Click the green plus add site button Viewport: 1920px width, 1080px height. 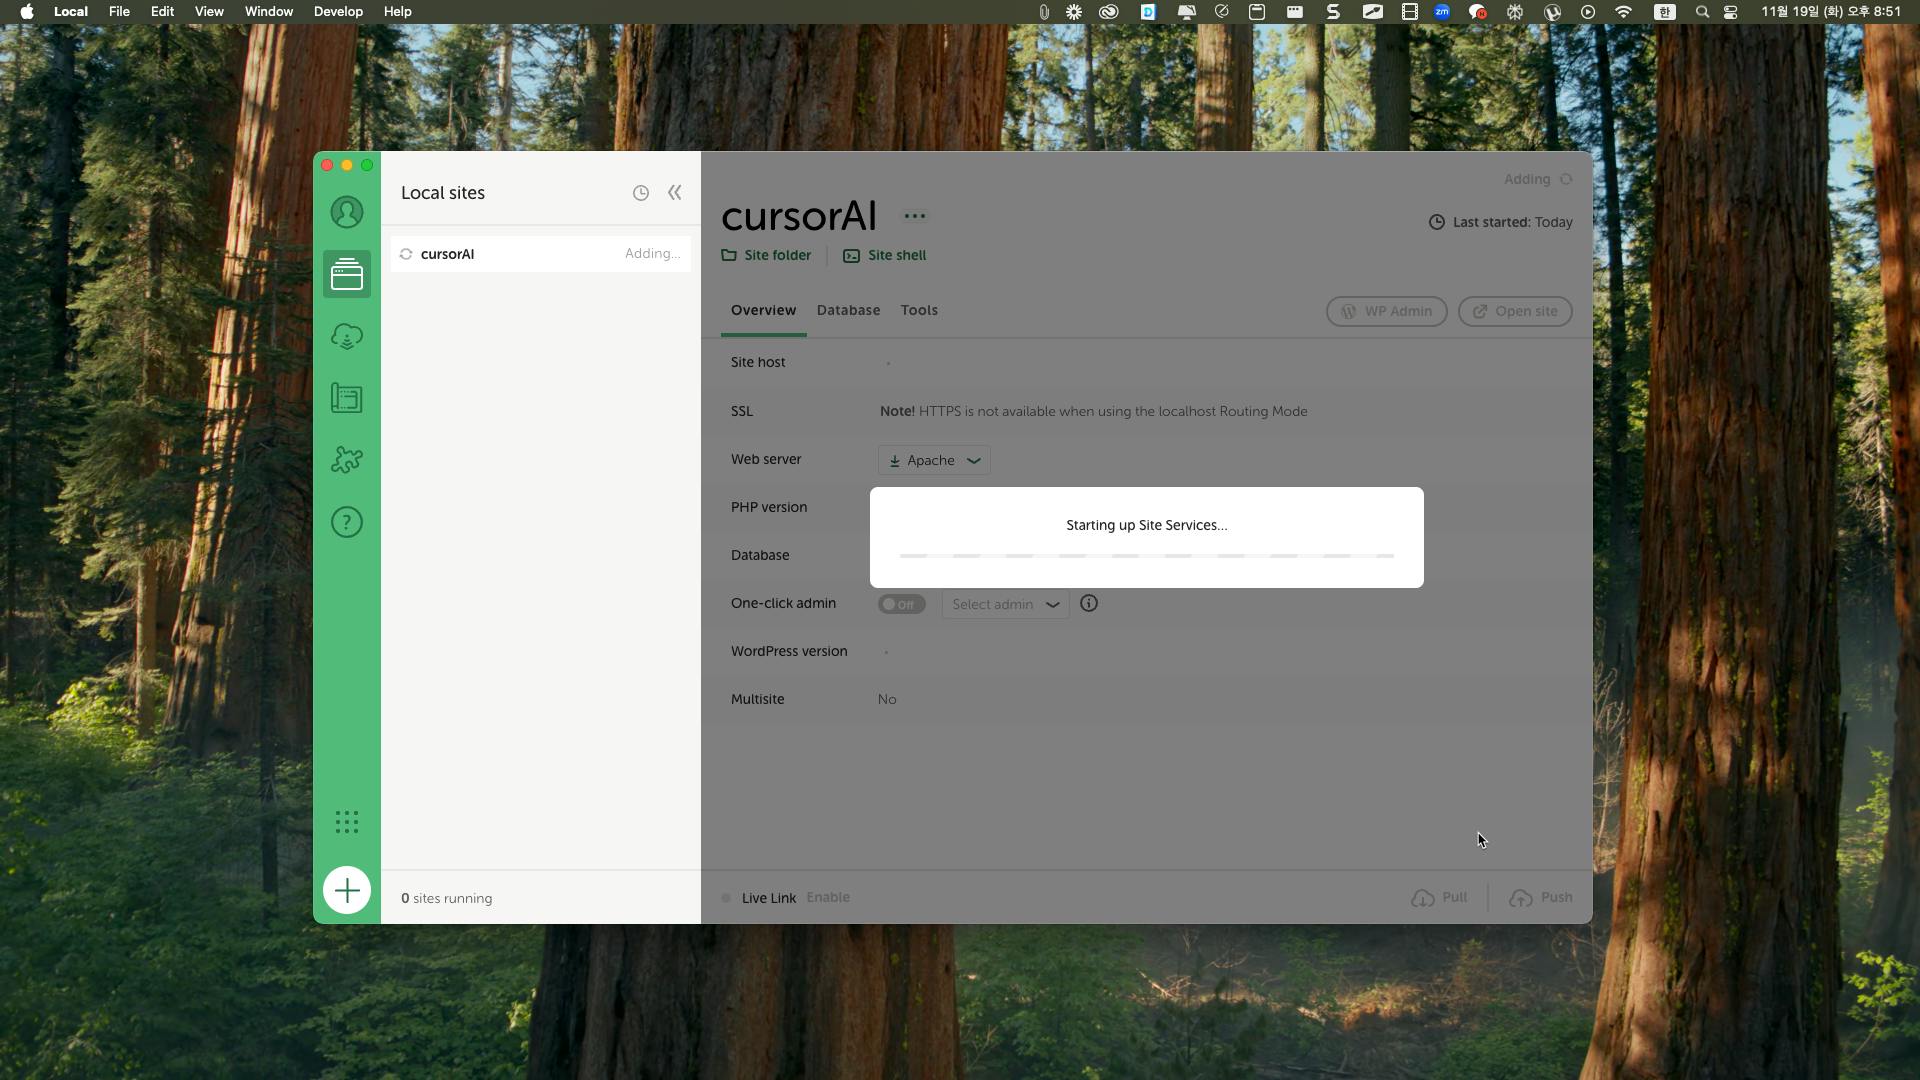tap(347, 890)
